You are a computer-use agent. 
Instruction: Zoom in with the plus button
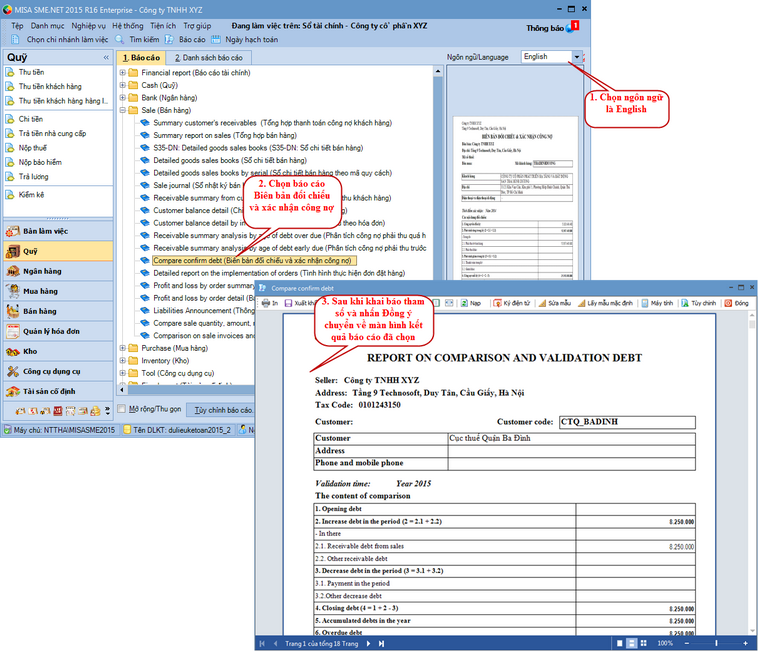(745, 643)
